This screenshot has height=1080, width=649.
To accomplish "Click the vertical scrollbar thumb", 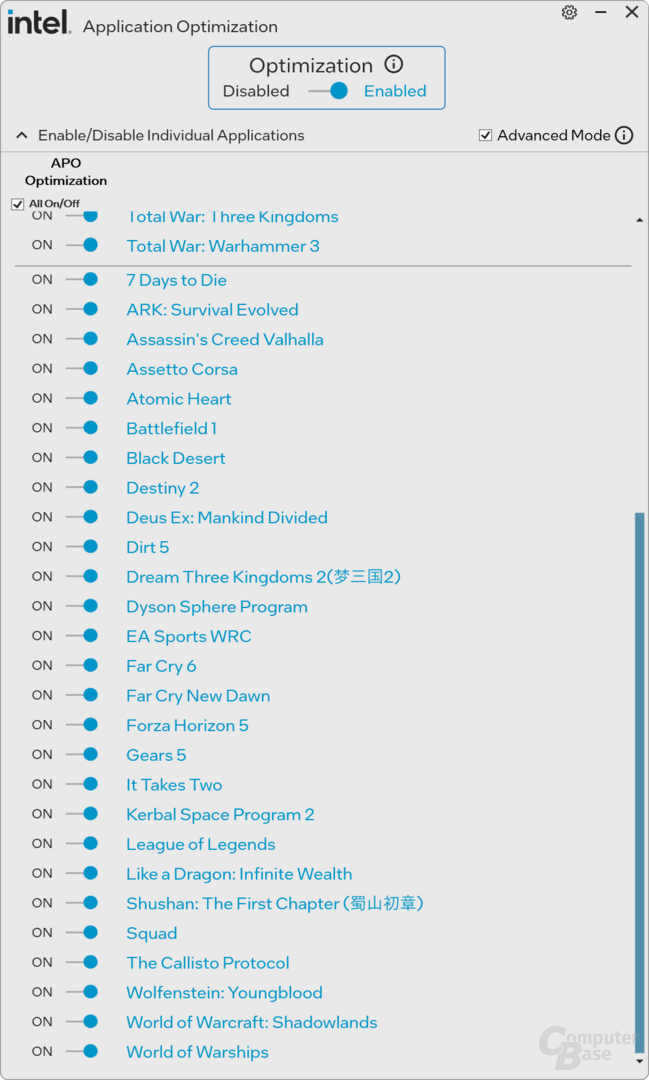I will (x=640, y=780).
